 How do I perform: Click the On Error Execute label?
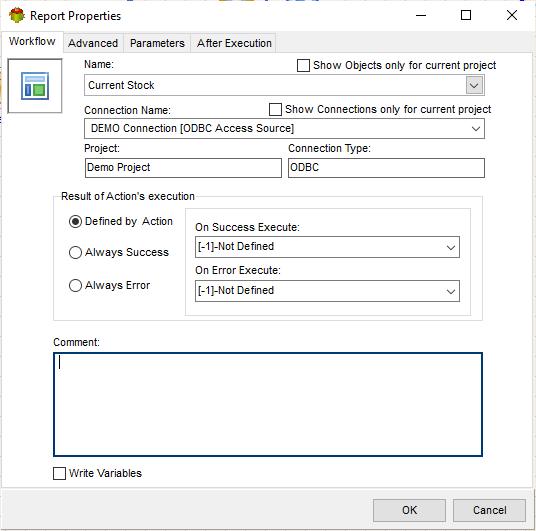[x=238, y=270]
